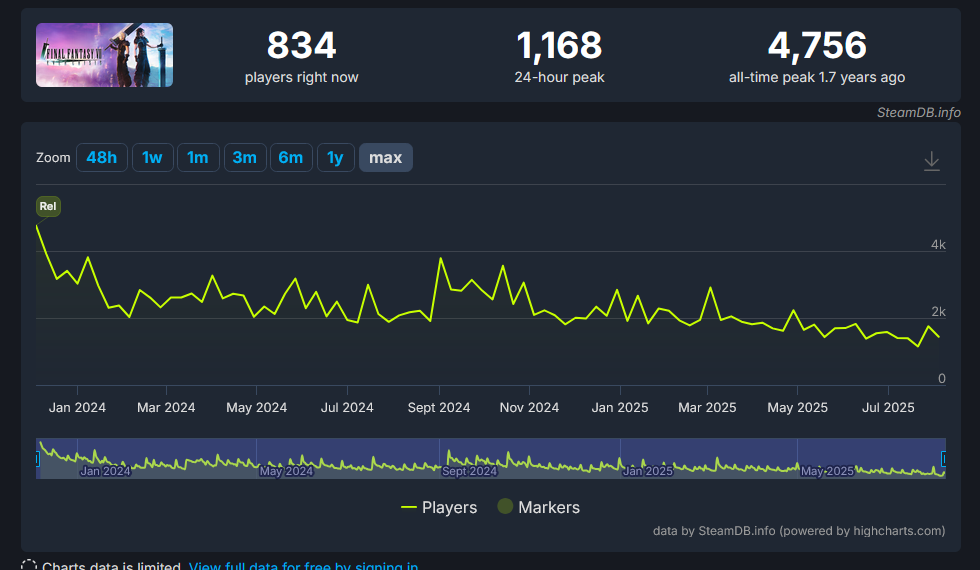
Task: Select the 1w zoom range
Action: [x=152, y=158]
